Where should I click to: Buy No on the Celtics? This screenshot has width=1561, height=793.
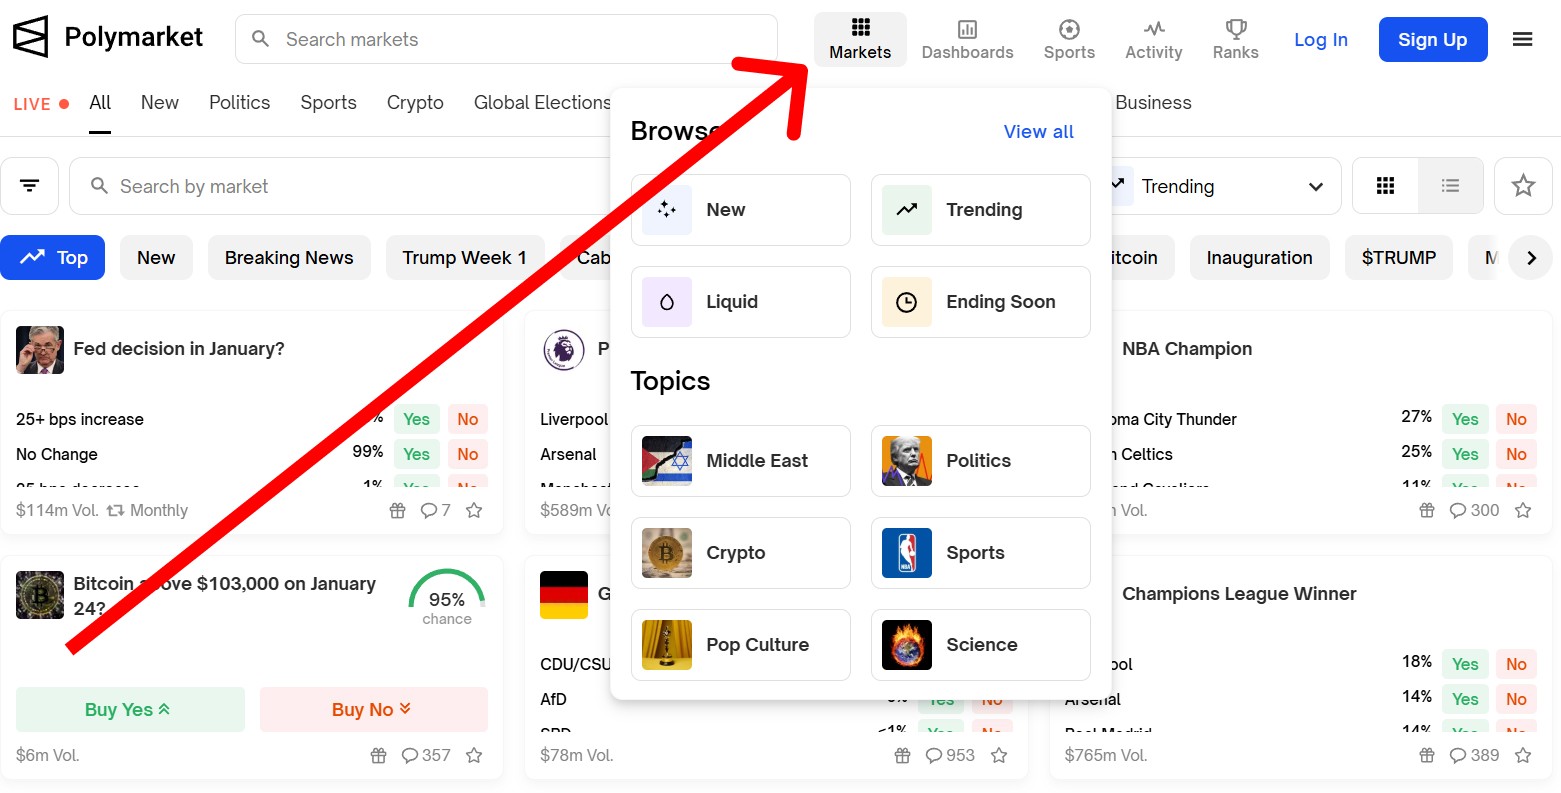pos(1516,454)
